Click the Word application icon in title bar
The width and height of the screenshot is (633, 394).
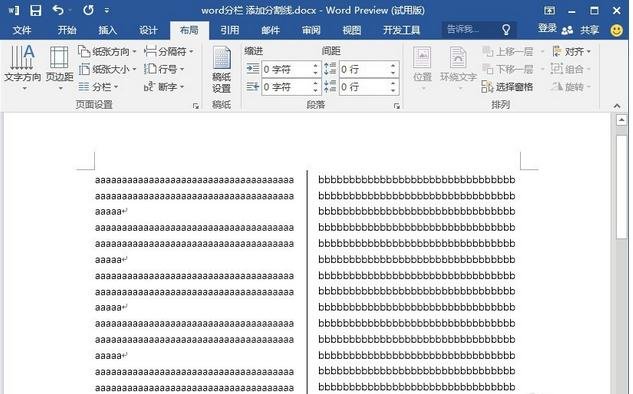(14, 10)
